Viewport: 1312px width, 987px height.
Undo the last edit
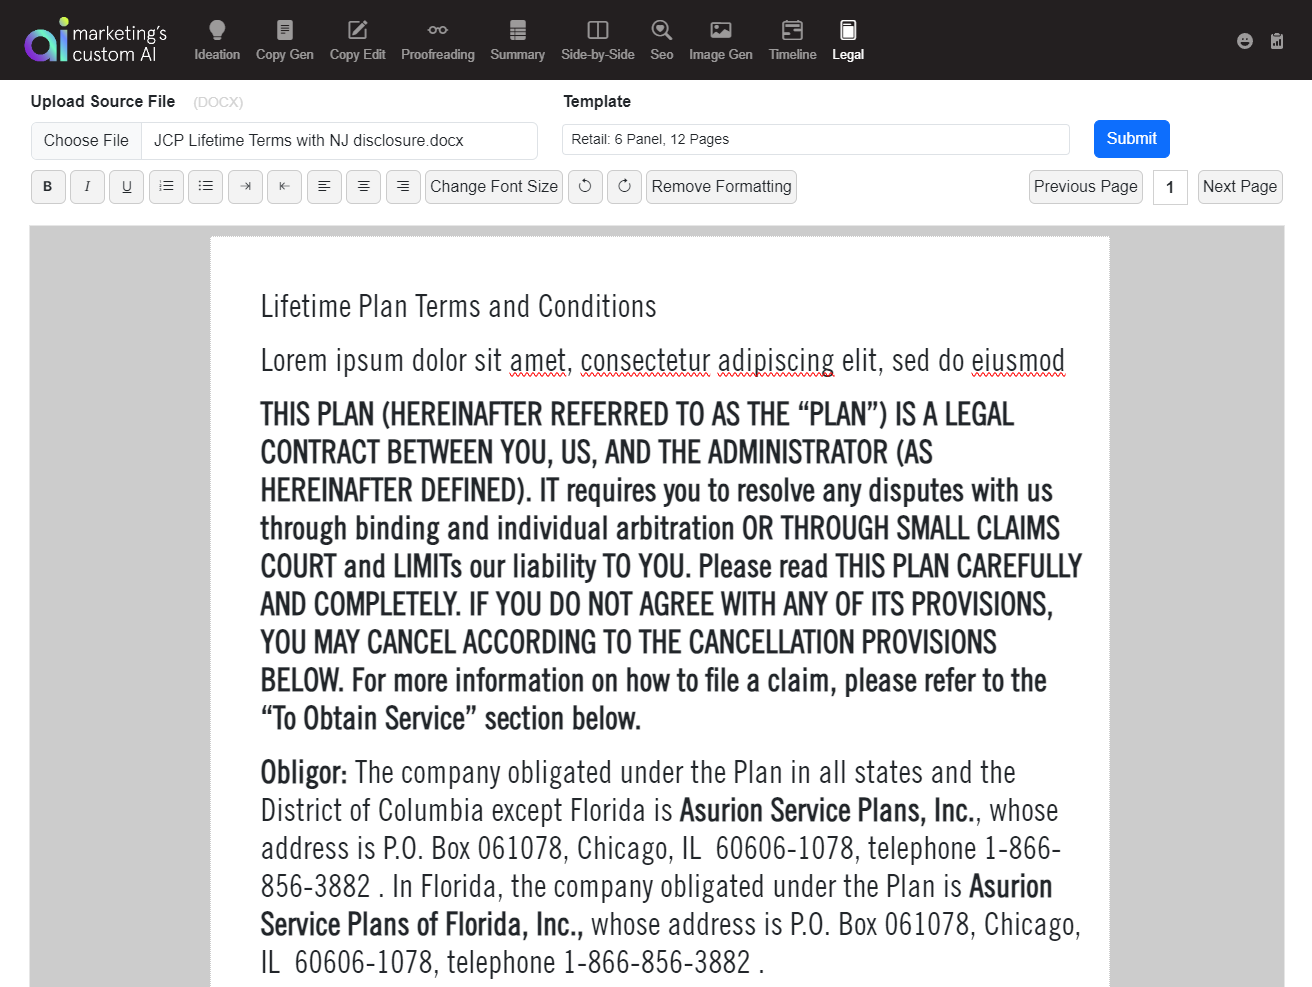click(585, 187)
